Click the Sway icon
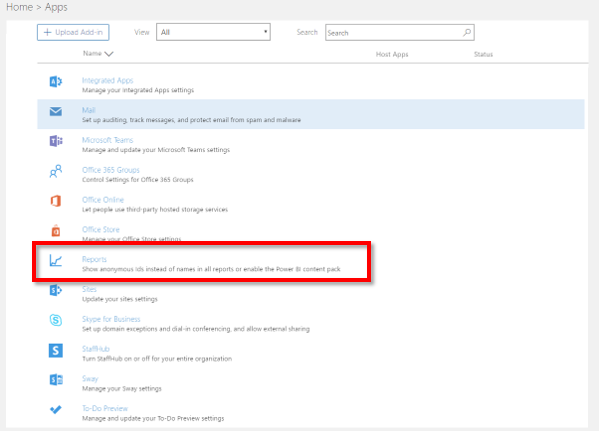The height and width of the screenshot is (431, 605). (56, 380)
